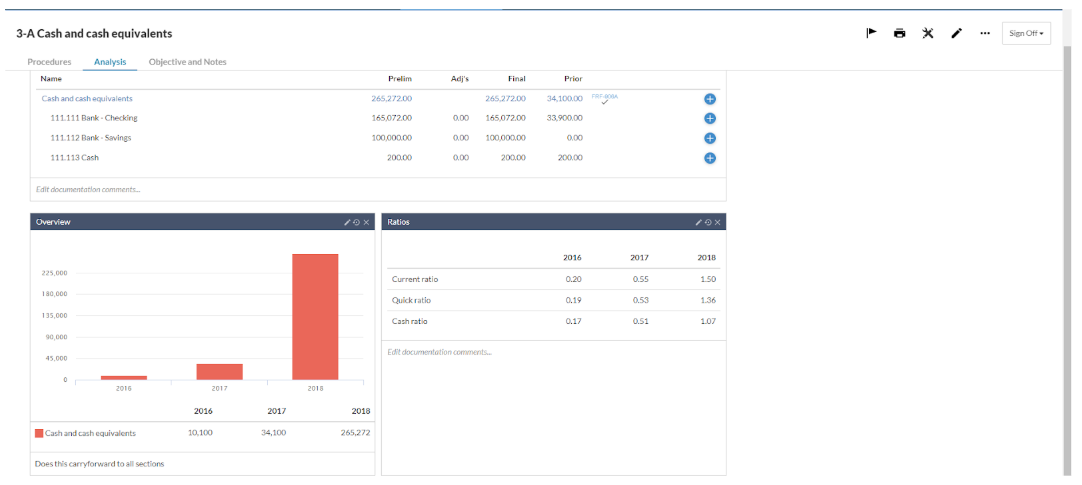
Task: Click the FRF-808A reference link
Action: pyautogui.click(x=604, y=97)
